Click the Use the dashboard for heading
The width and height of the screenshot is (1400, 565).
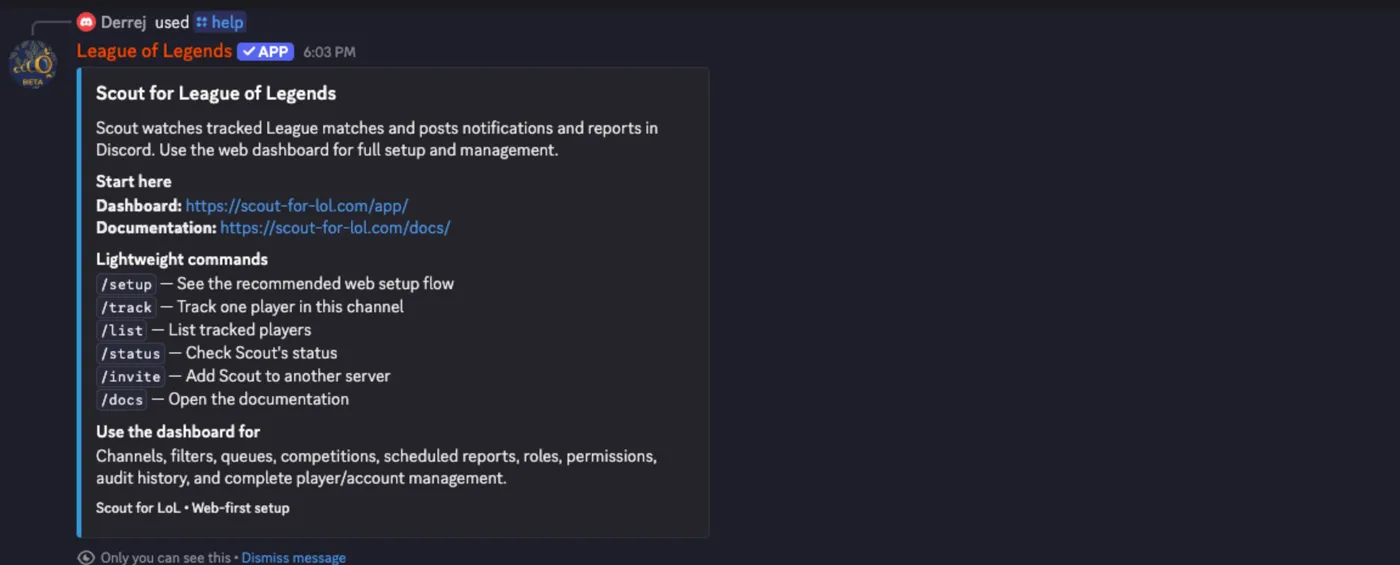tap(178, 431)
